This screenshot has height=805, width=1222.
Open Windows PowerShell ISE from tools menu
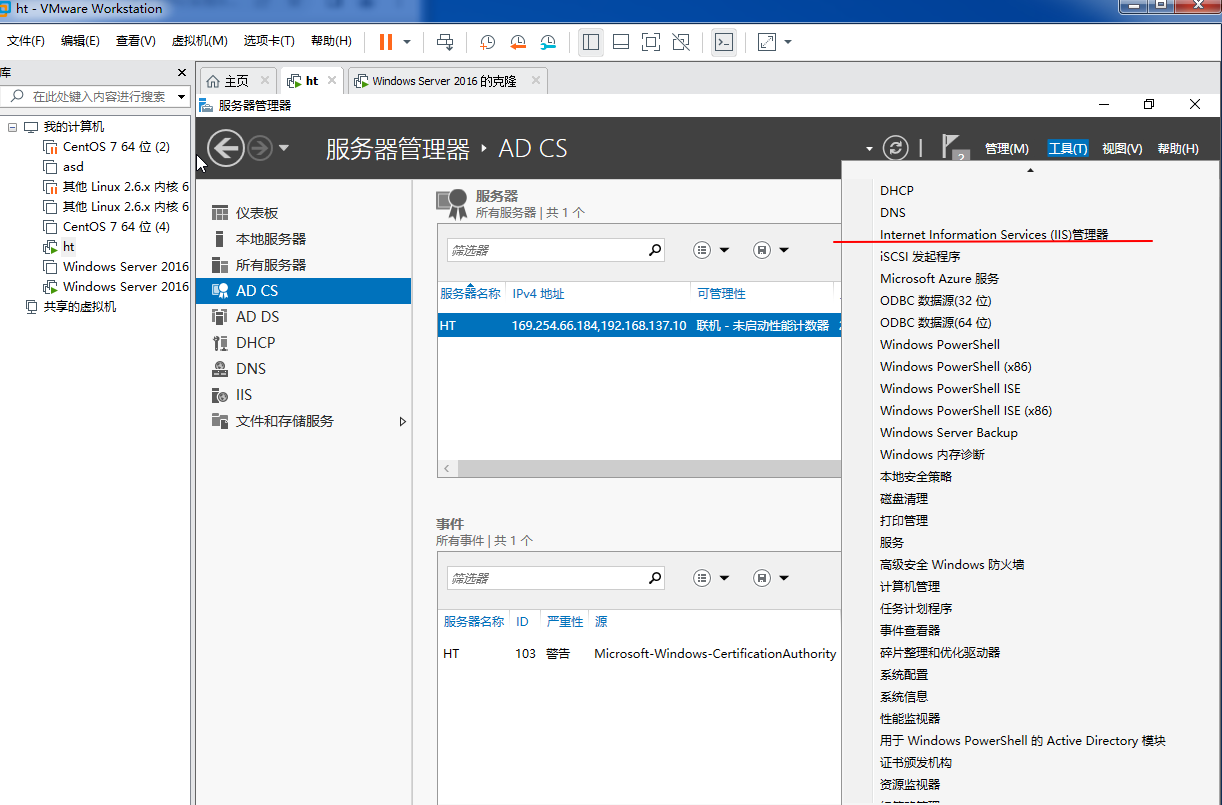[950, 389]
